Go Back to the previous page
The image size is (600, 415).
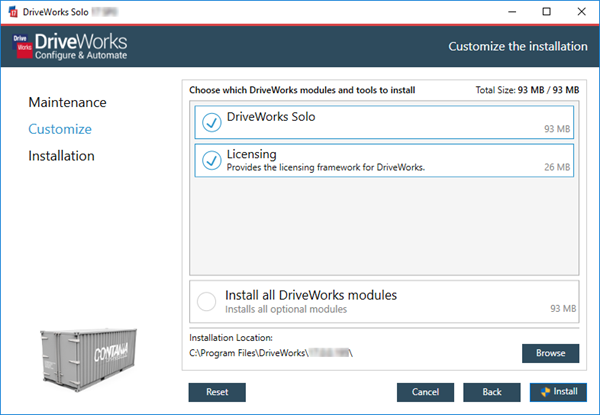click(493, 391)
